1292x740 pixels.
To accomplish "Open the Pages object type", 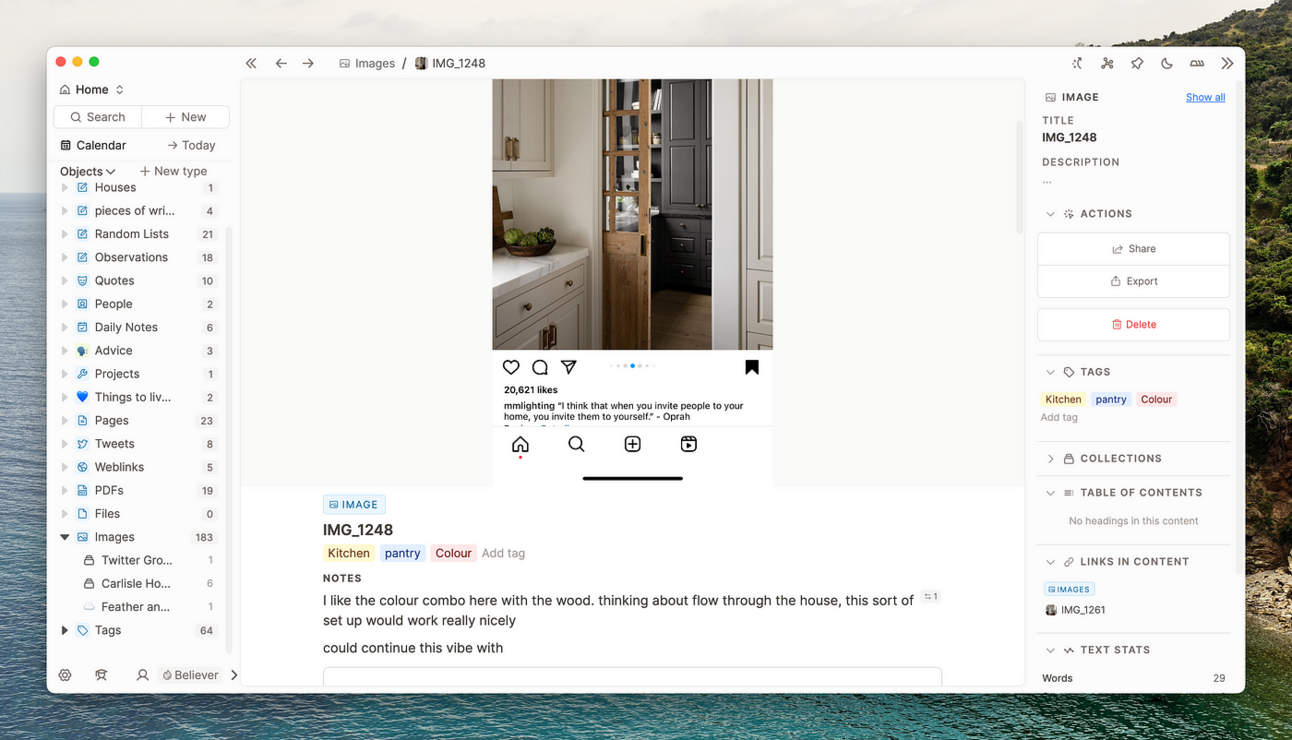I will [x=111, y=421].
